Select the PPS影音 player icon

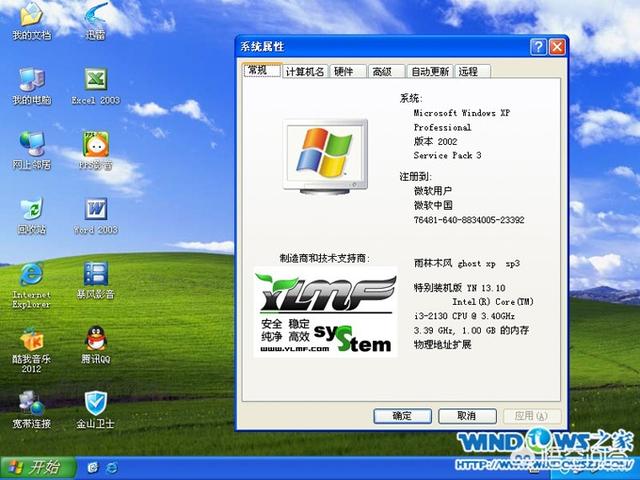(95, 145)
